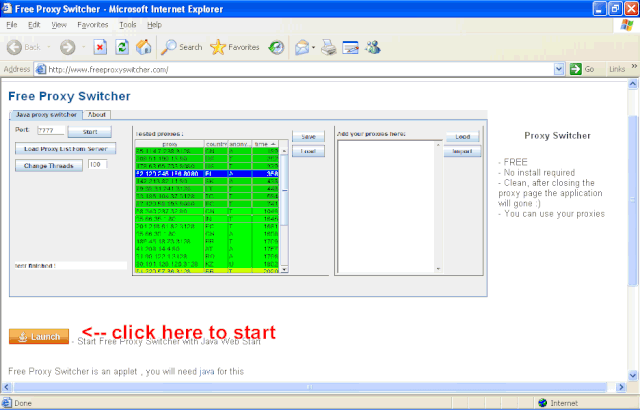Open the Tools menu

pyautogui.click(x=128, y=25)
